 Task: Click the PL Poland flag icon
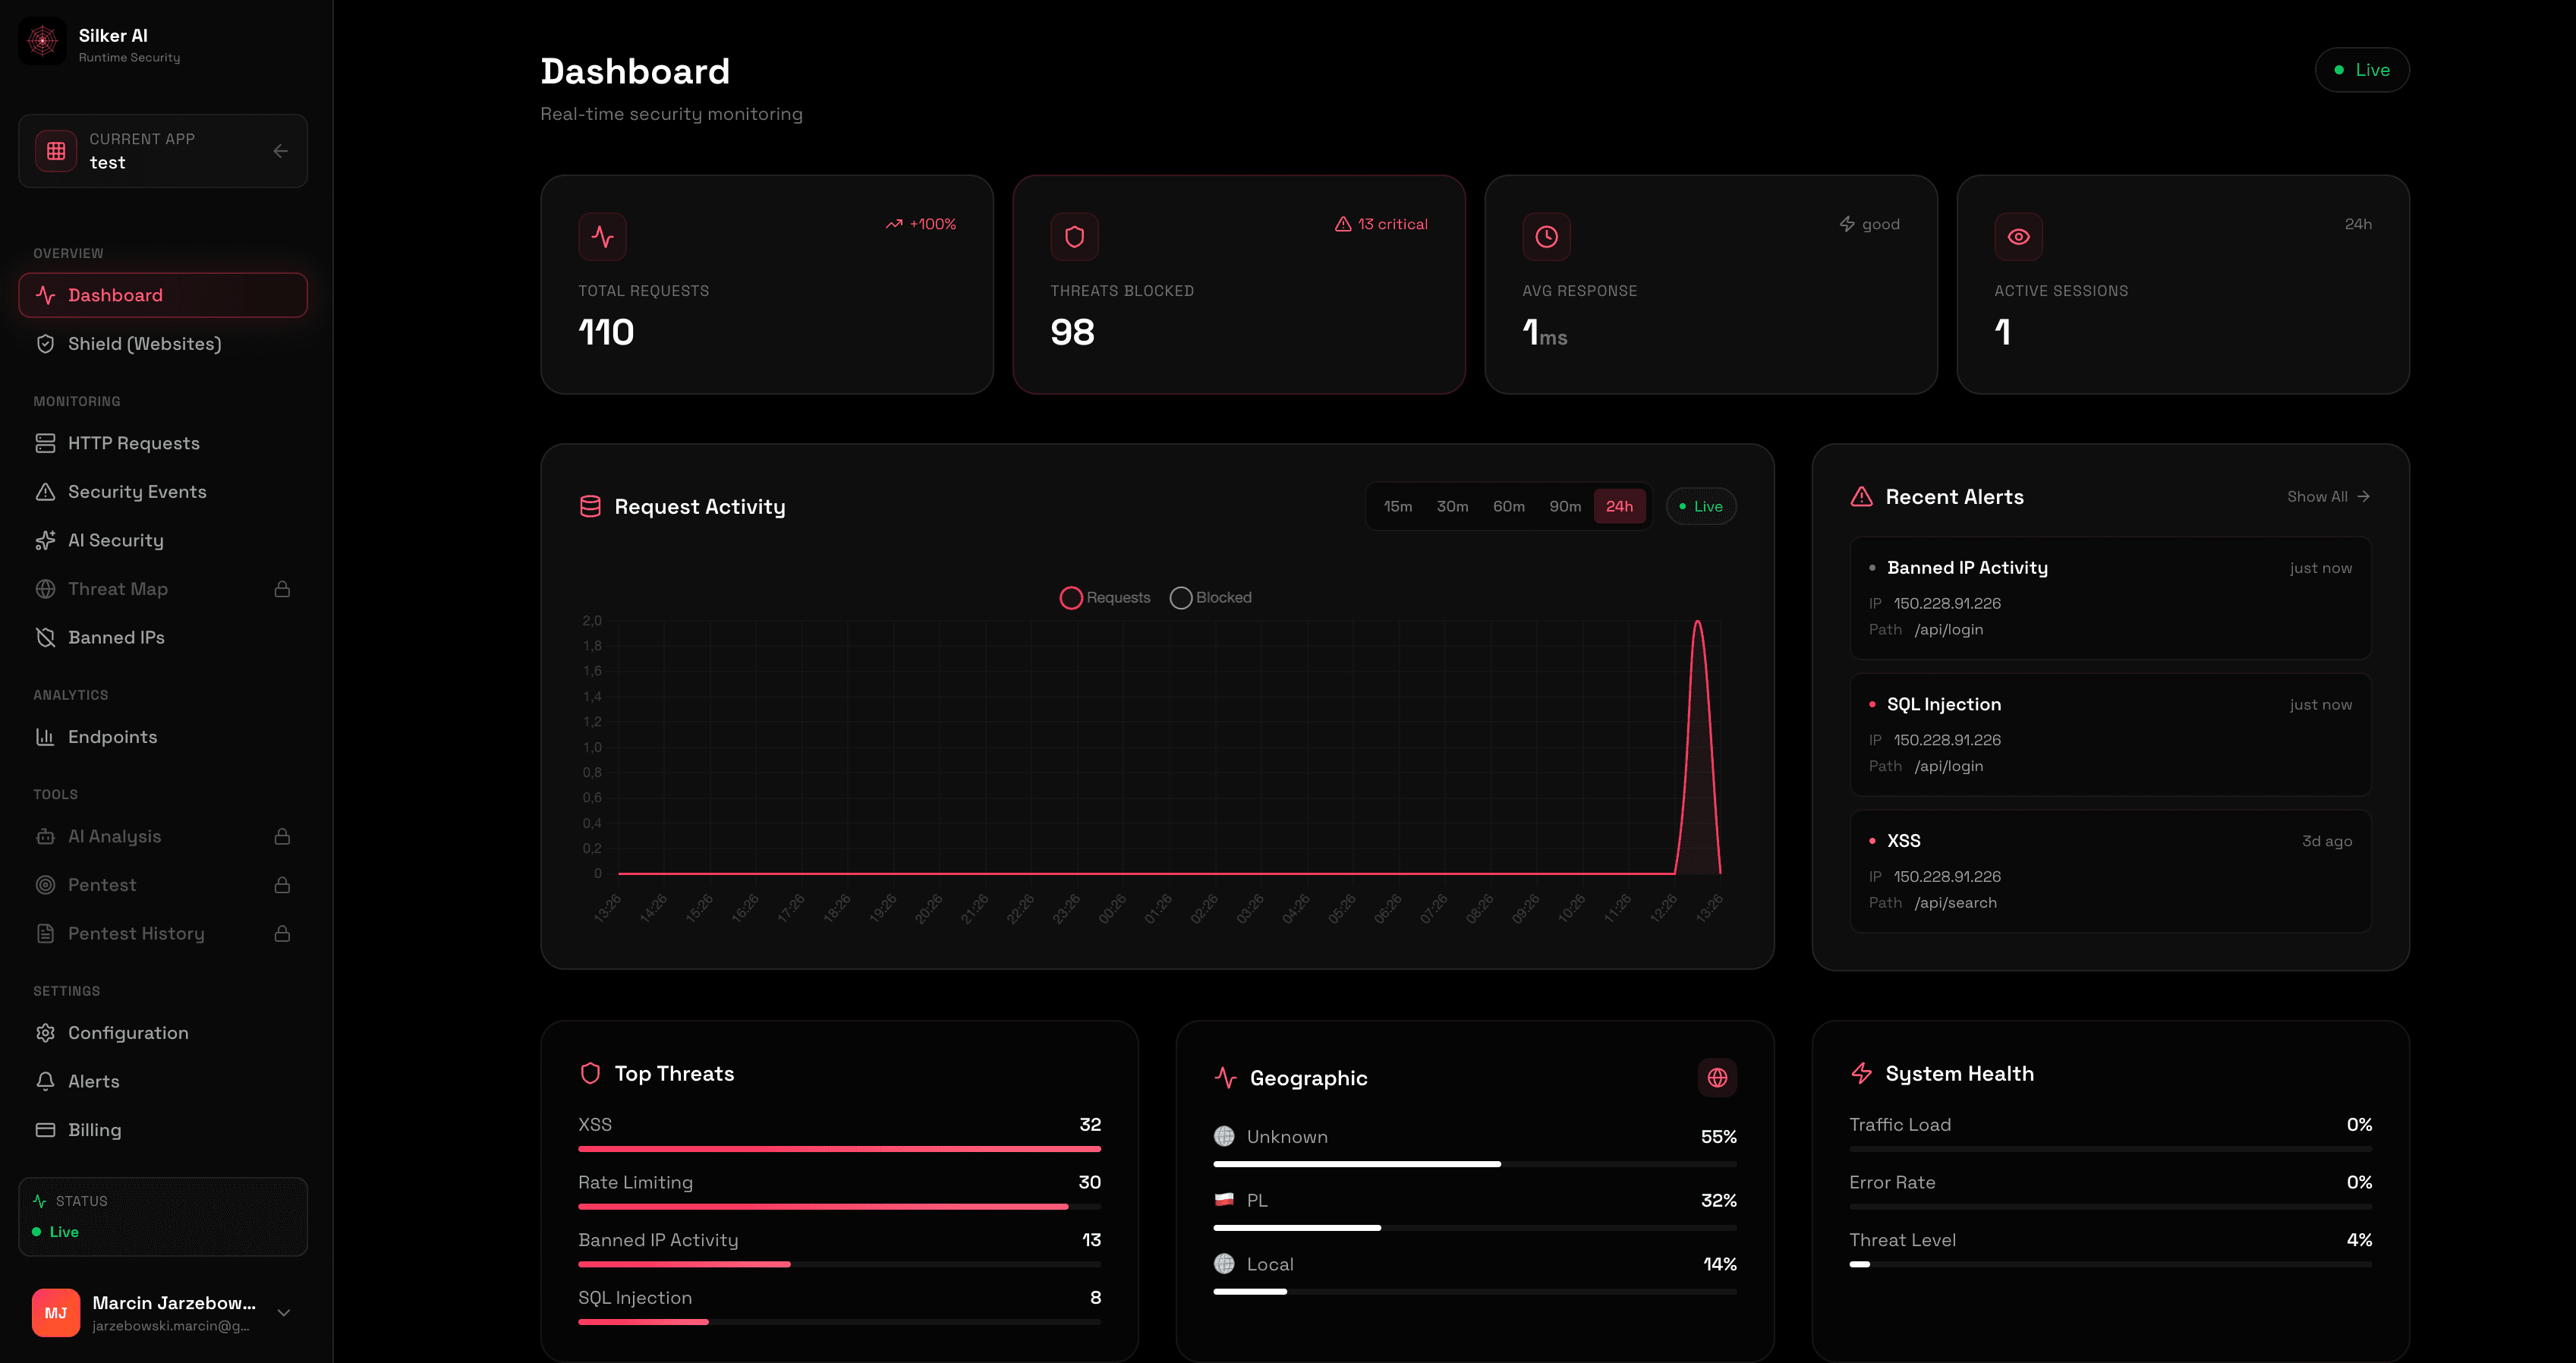coord(1224,1200)
